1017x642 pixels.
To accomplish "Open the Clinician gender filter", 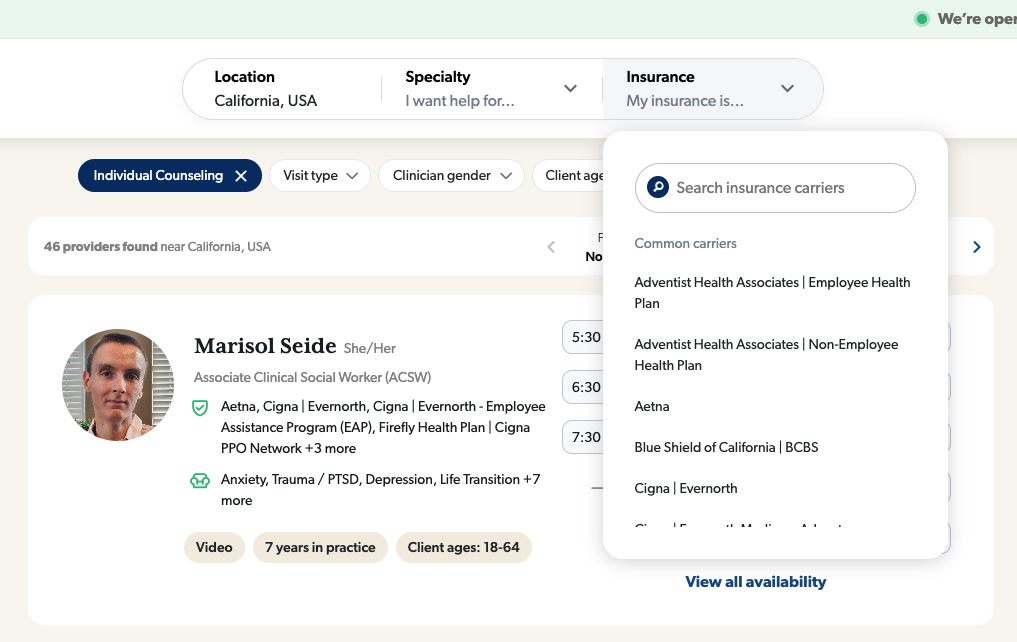I will coord(451,176).
